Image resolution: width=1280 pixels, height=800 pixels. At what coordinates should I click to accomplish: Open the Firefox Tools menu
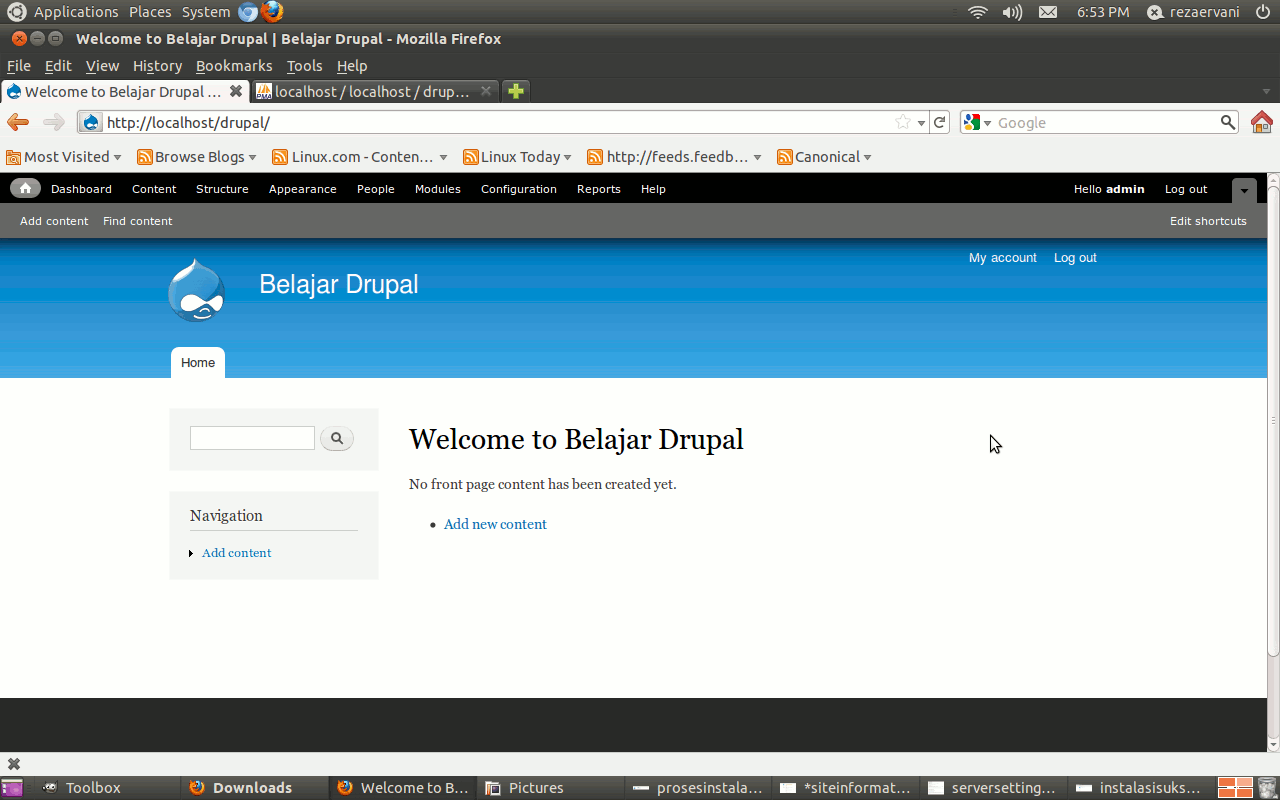click(x=304, y=66)
